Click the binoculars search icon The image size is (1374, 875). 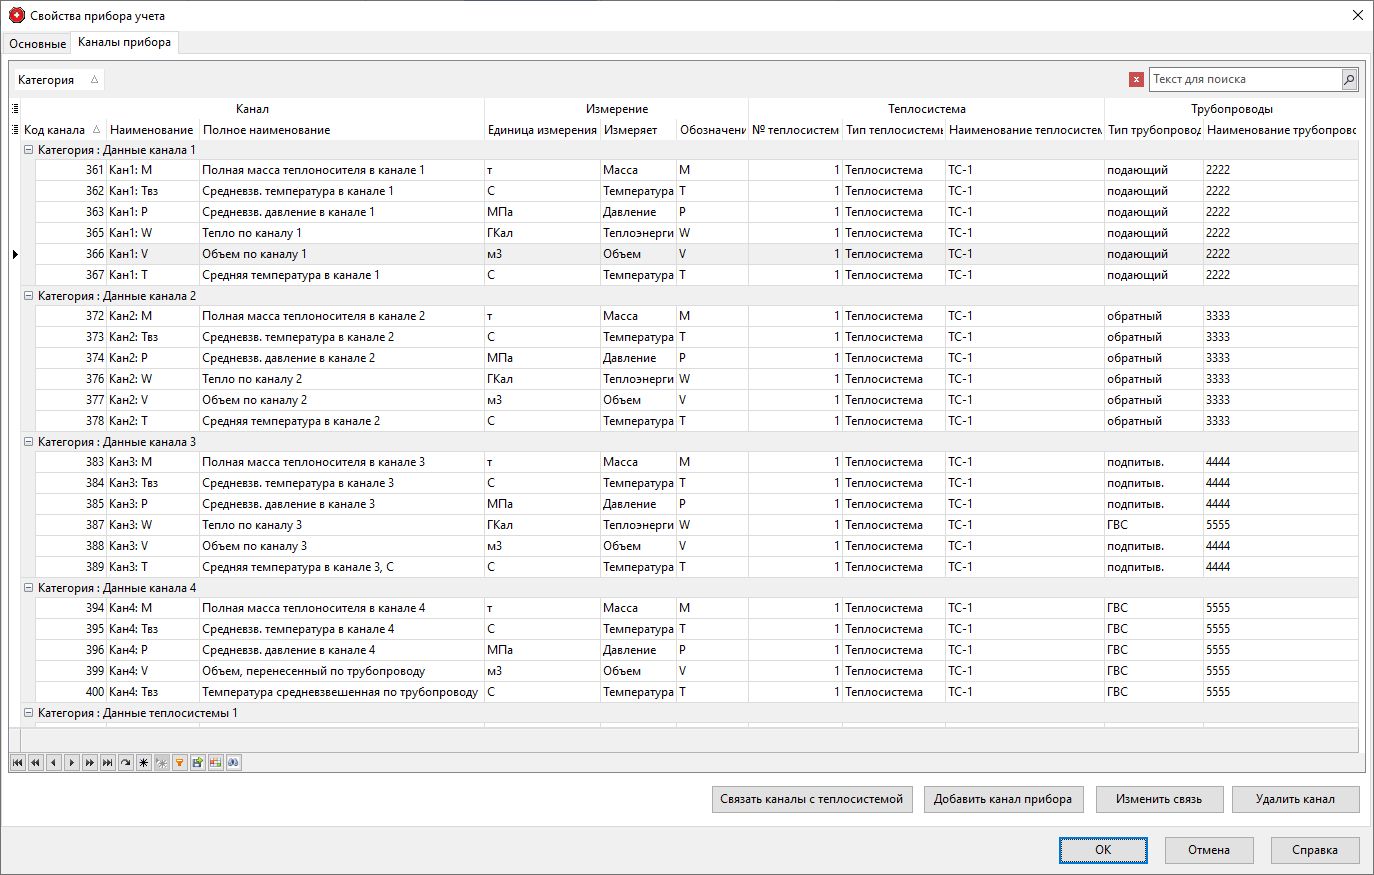pyautogui.click(x=233, y=762)
